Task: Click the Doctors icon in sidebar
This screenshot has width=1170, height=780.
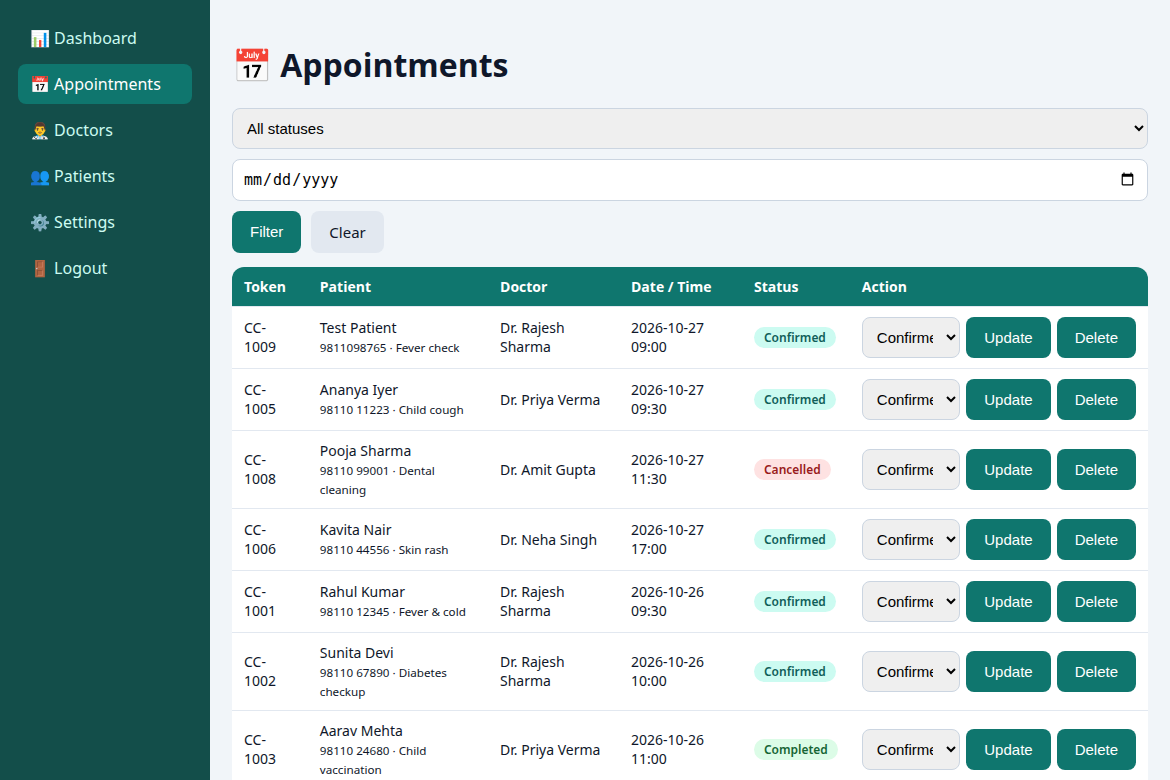Action: (40, 131)
